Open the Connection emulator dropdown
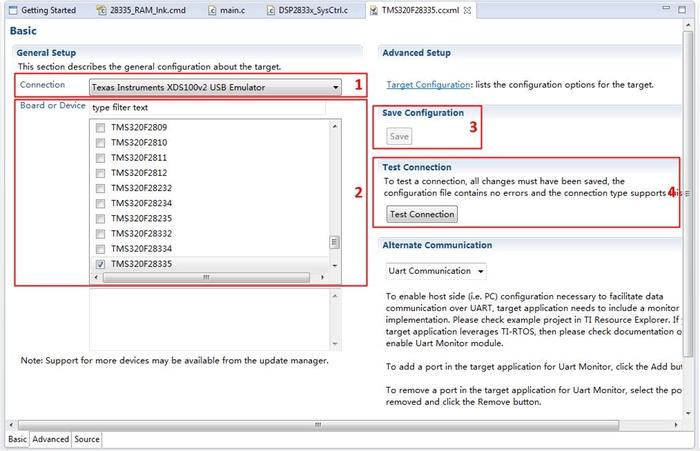The height and width of the screenshot is (451, 700). coord(215,87)
